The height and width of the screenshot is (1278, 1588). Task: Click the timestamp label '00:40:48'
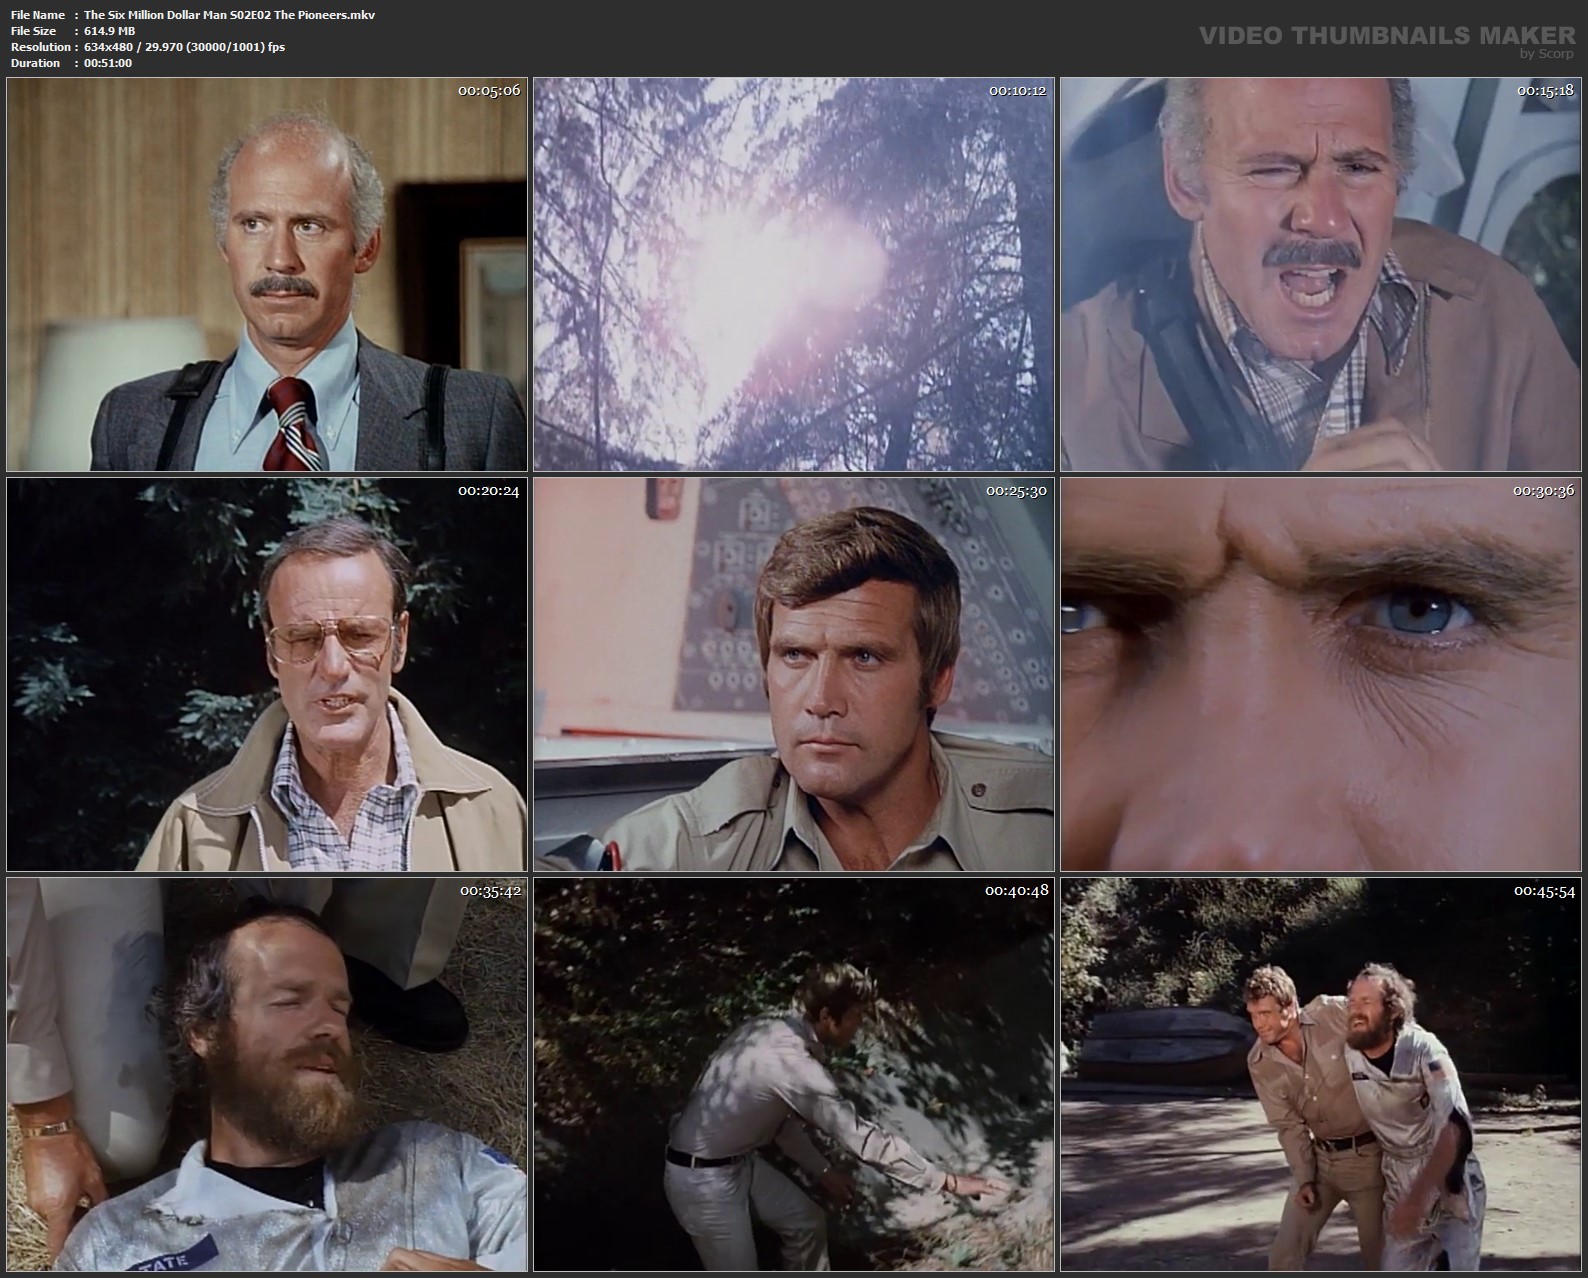(x=1017, y=891)
